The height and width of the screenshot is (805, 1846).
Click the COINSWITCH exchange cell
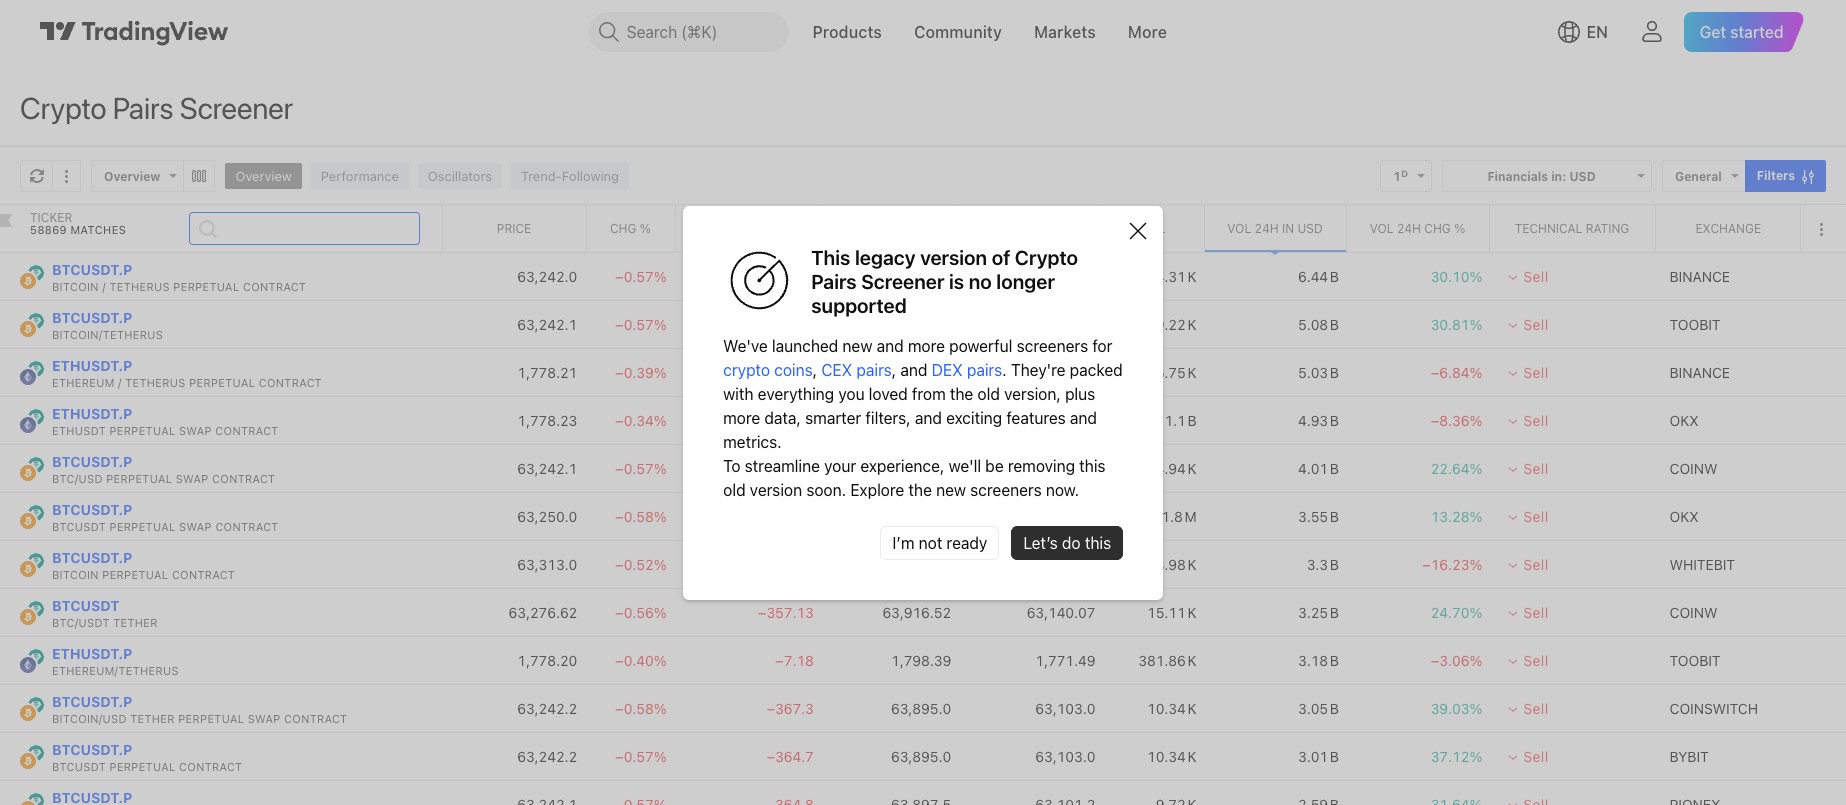point(1713,709)
